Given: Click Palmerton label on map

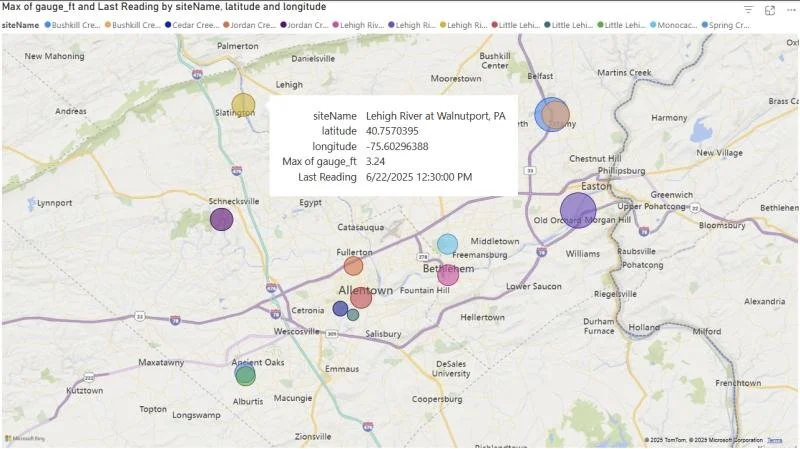Looking at the screenshot, I should 238,46.
